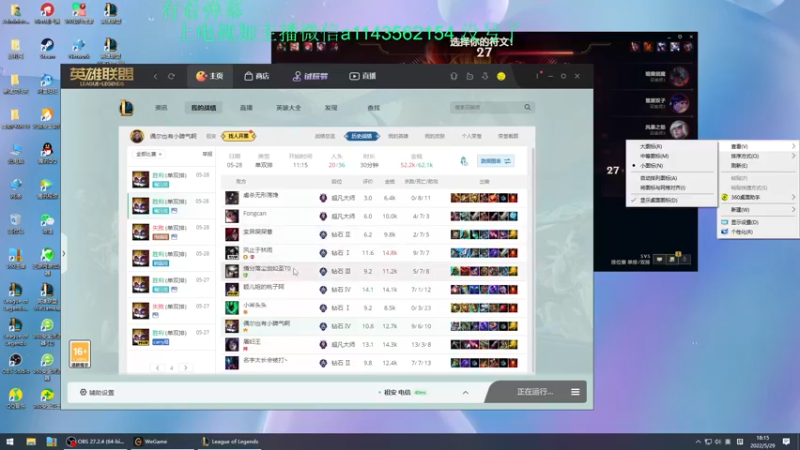Click the WeGame back arrow icon
The height and width of the screenshot is (450, 800).
(x=156, y=76)
